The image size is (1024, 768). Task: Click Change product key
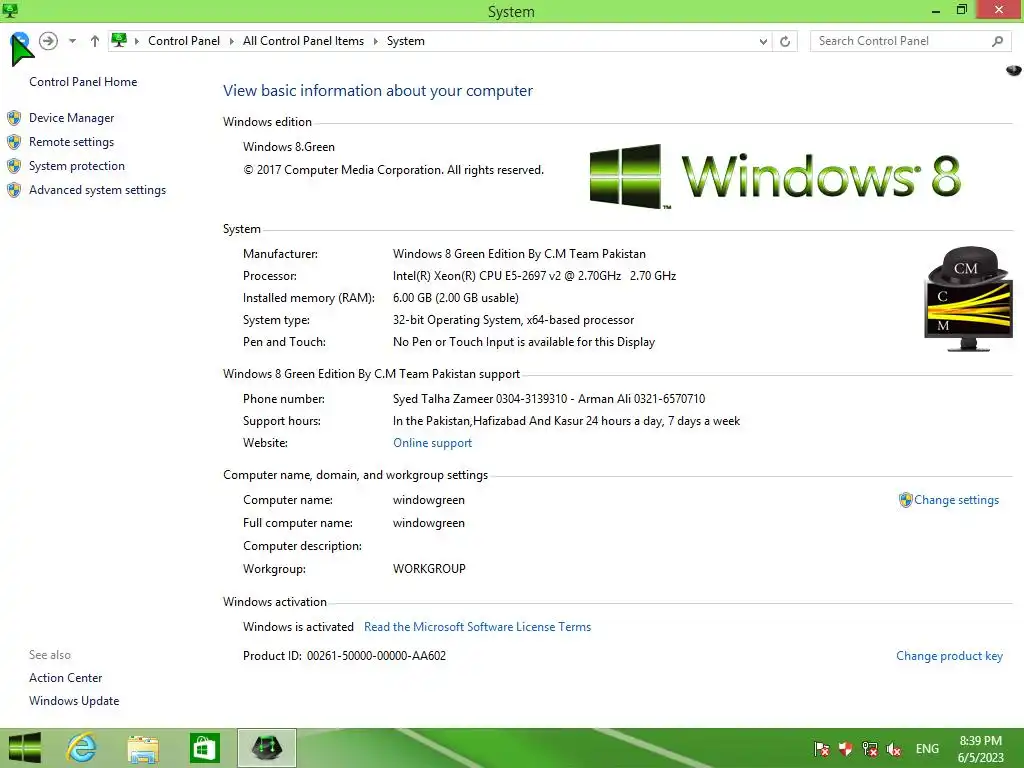tap(949, 656)
